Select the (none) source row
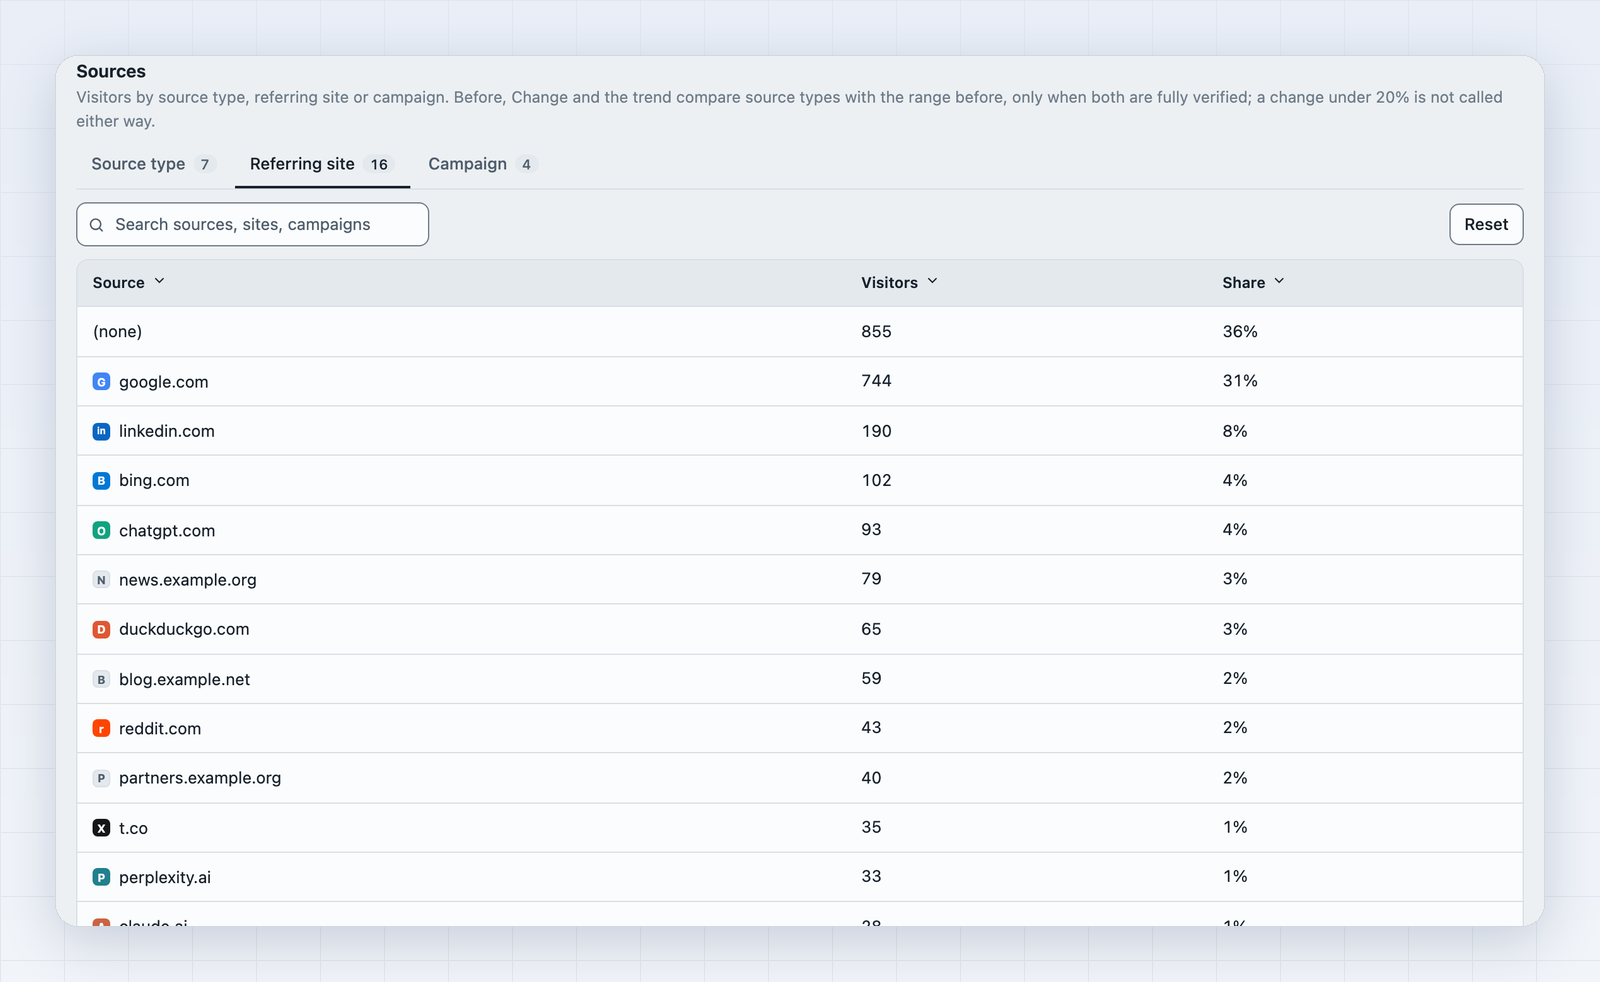The height and width of the screenshot is (982, 1600). point(800,332)
